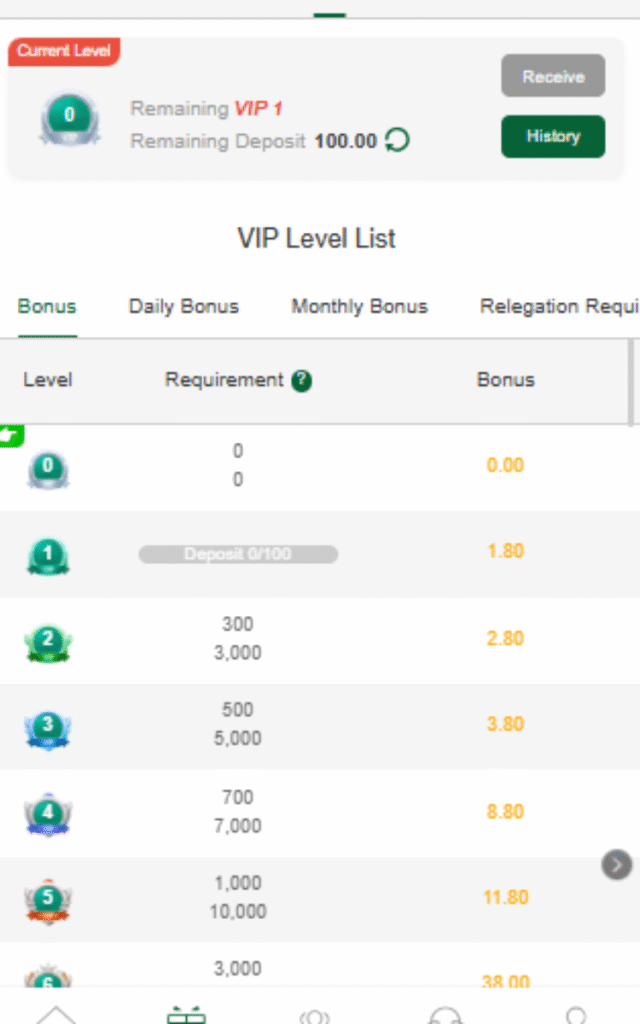Viewport: 640px width, 1024px height.
Task: Click the VIP level 4 badge icon
Action: tap(48, 814)
